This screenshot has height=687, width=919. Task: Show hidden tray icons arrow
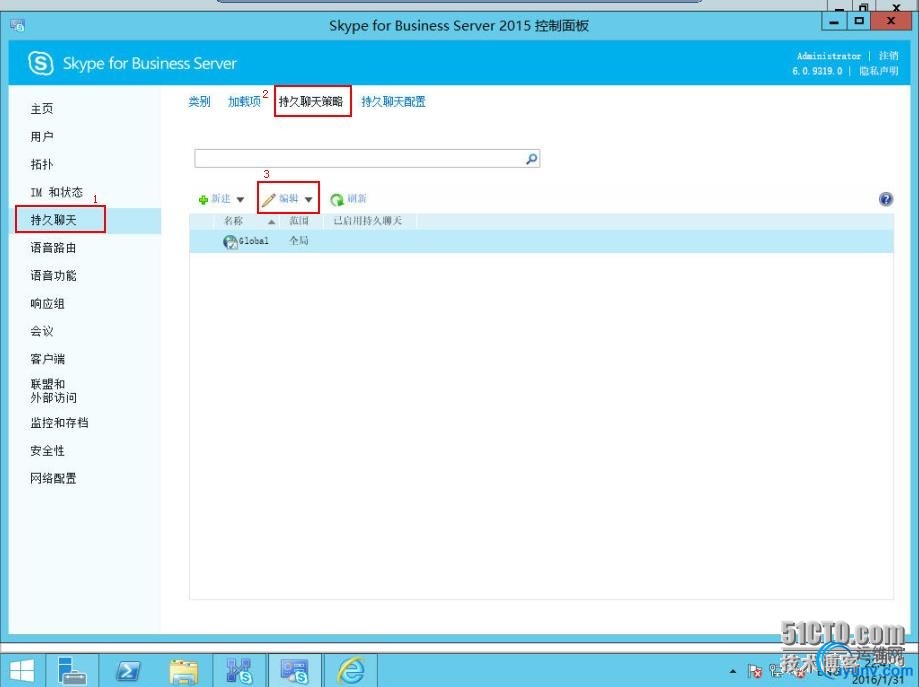tap(733, 671)
